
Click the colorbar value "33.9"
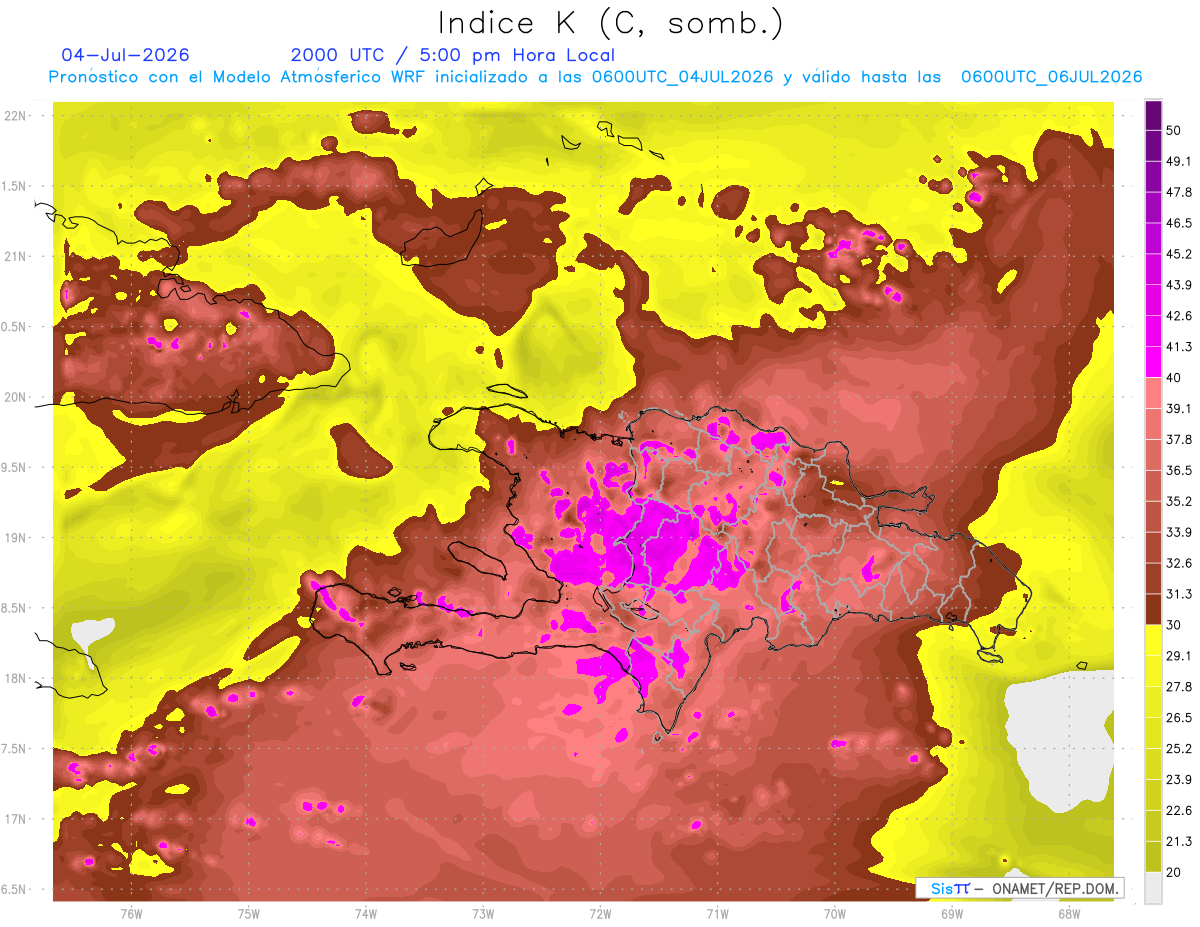[1179, 532]
